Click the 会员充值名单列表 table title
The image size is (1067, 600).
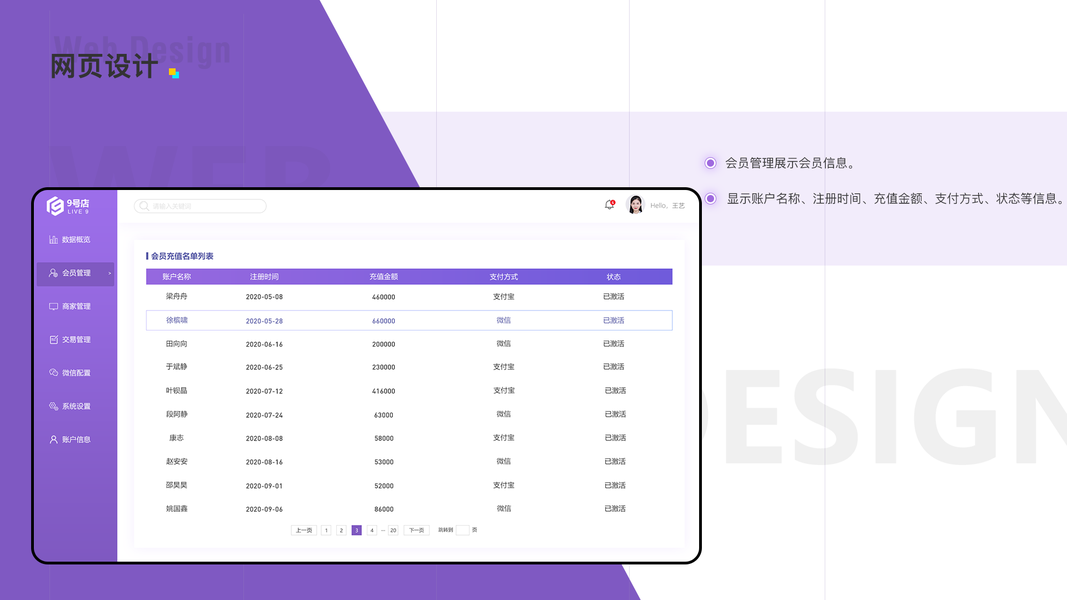tap(182, 256)
